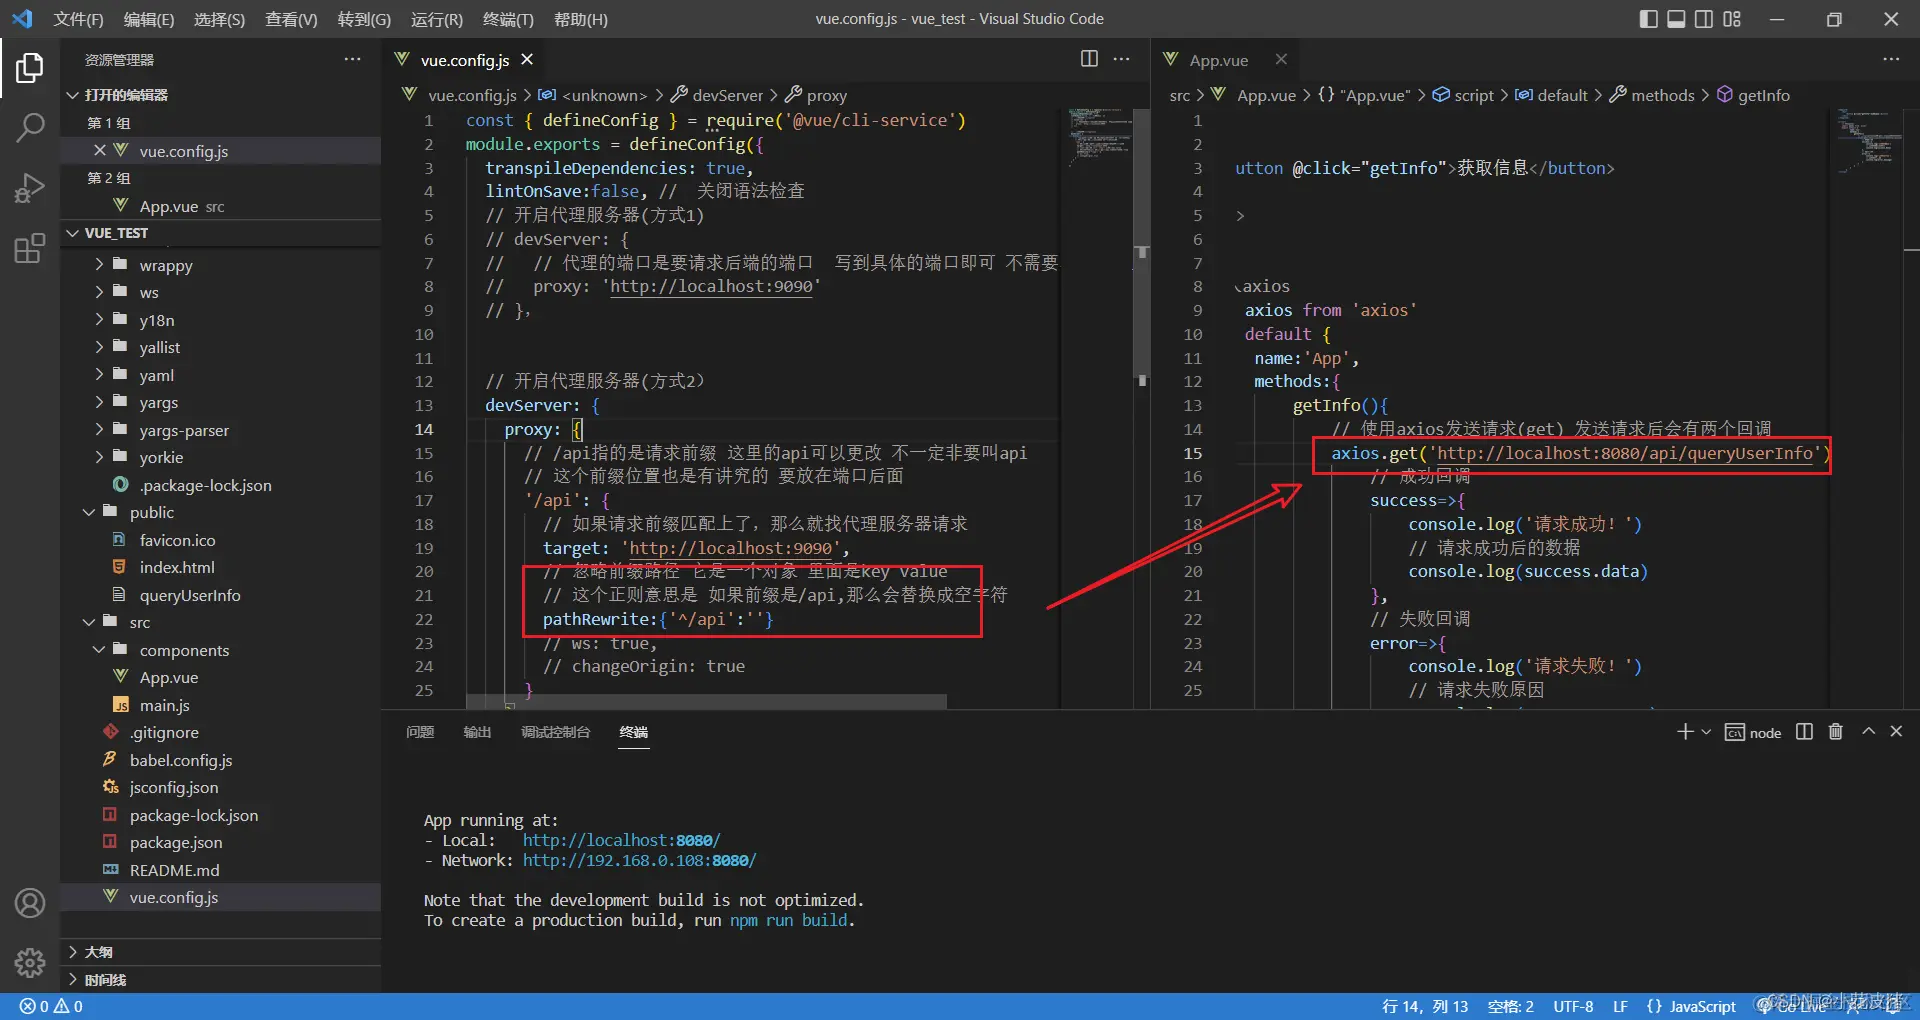Expand the yargs-parser folder

point(184,430)
